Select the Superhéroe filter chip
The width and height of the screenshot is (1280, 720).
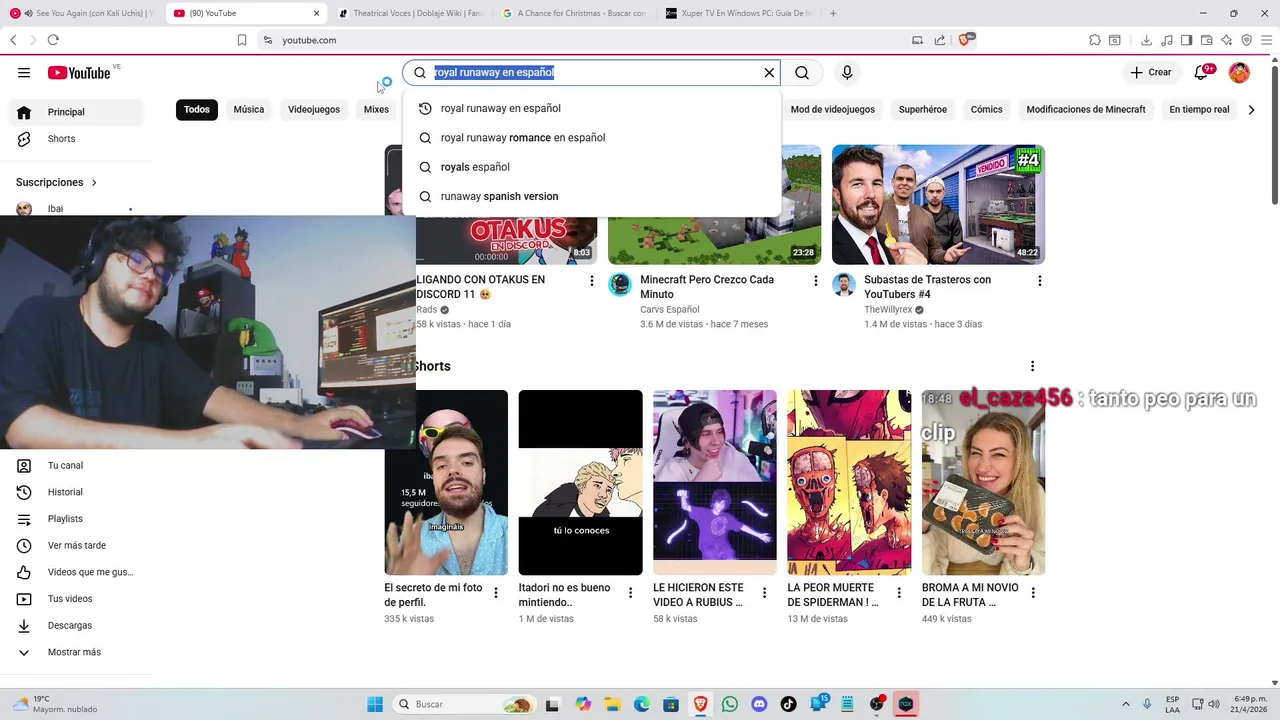click(922, 110)
